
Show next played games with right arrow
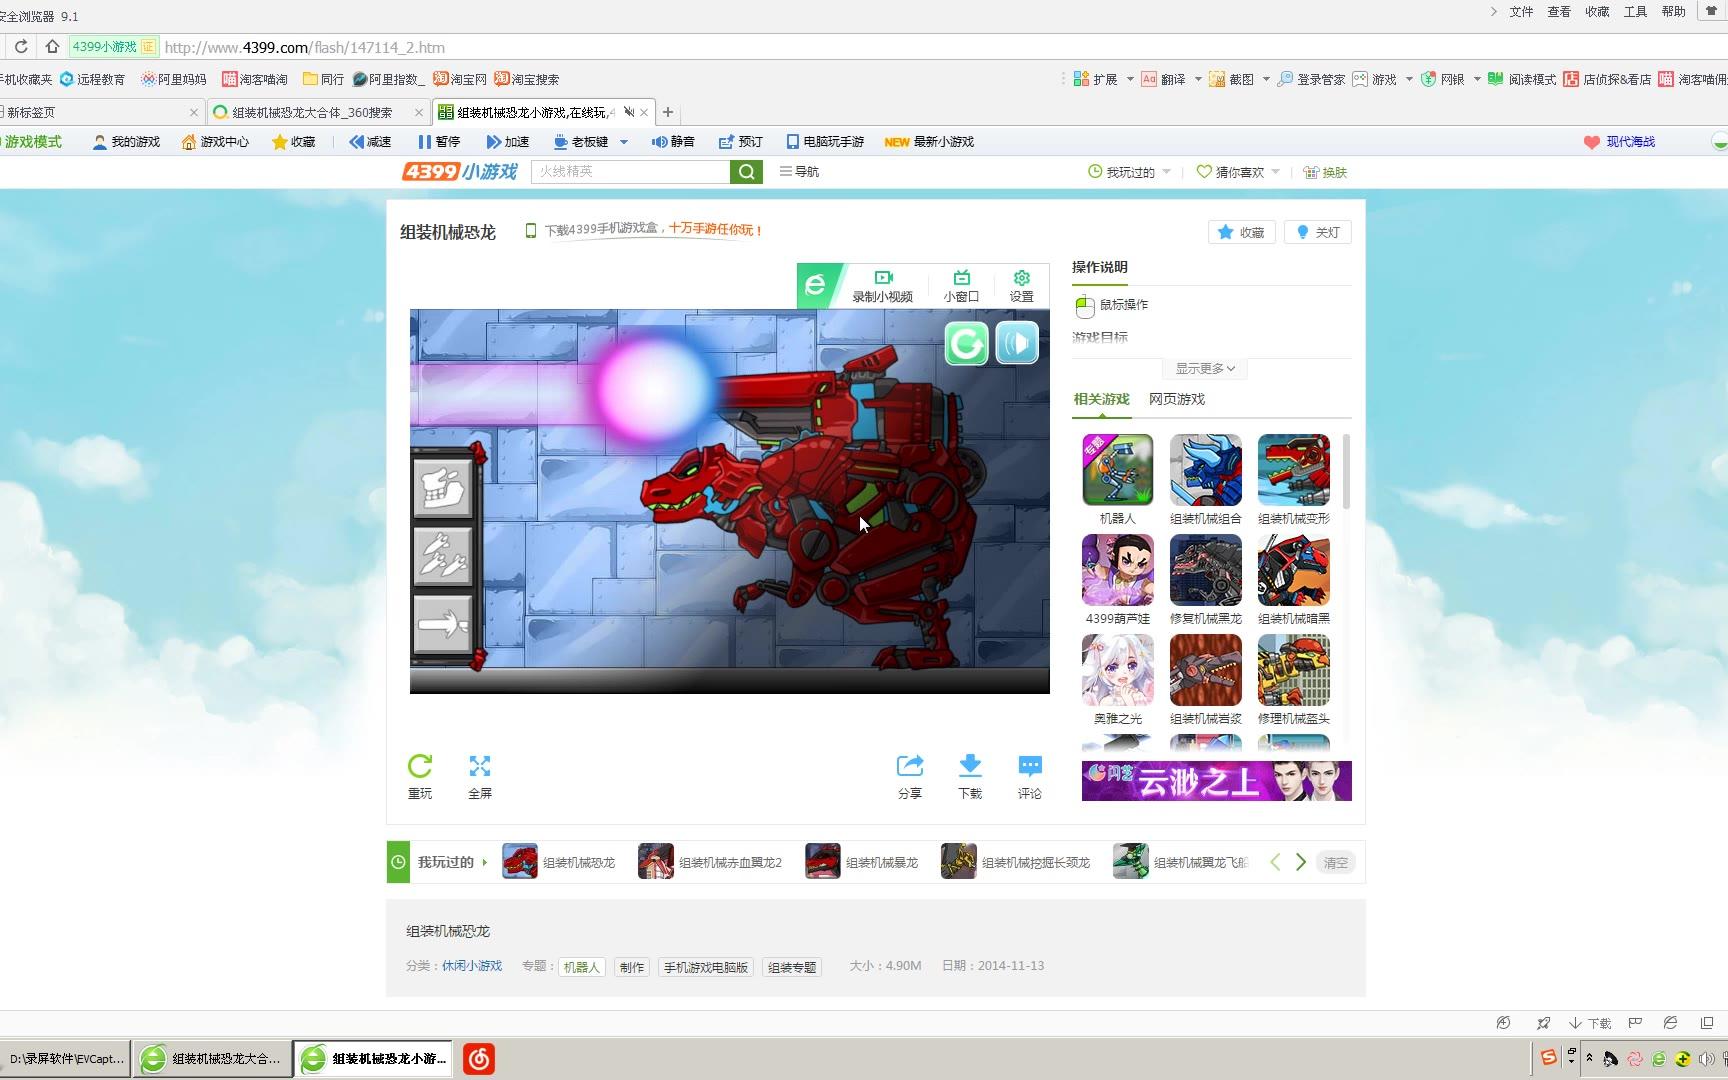1301,862
